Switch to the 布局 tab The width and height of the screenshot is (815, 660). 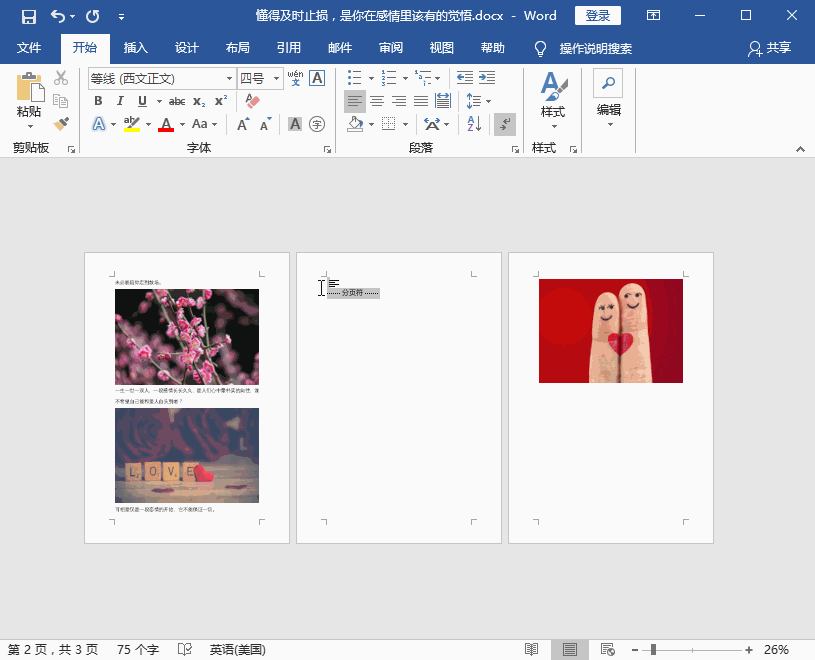(x=238, y=48)
